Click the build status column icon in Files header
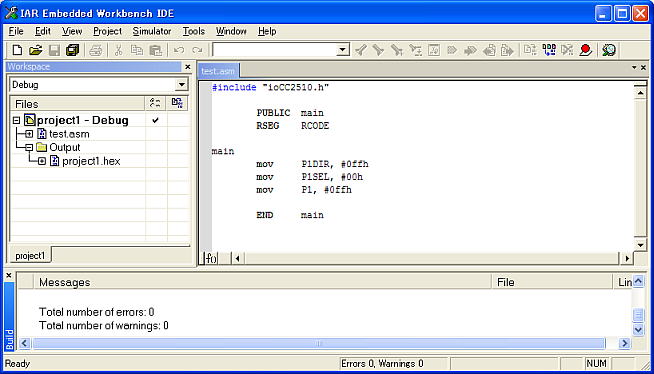The width and height of the screenshot is (654, 374). coord(177,103)
